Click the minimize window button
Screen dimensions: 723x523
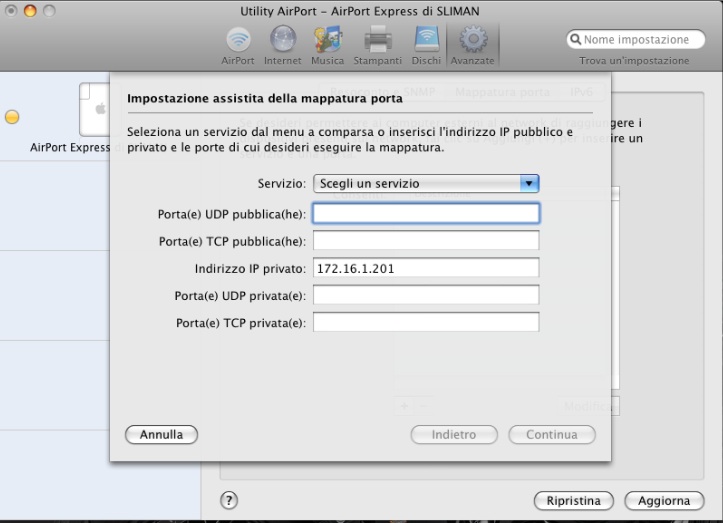point(30,11)
